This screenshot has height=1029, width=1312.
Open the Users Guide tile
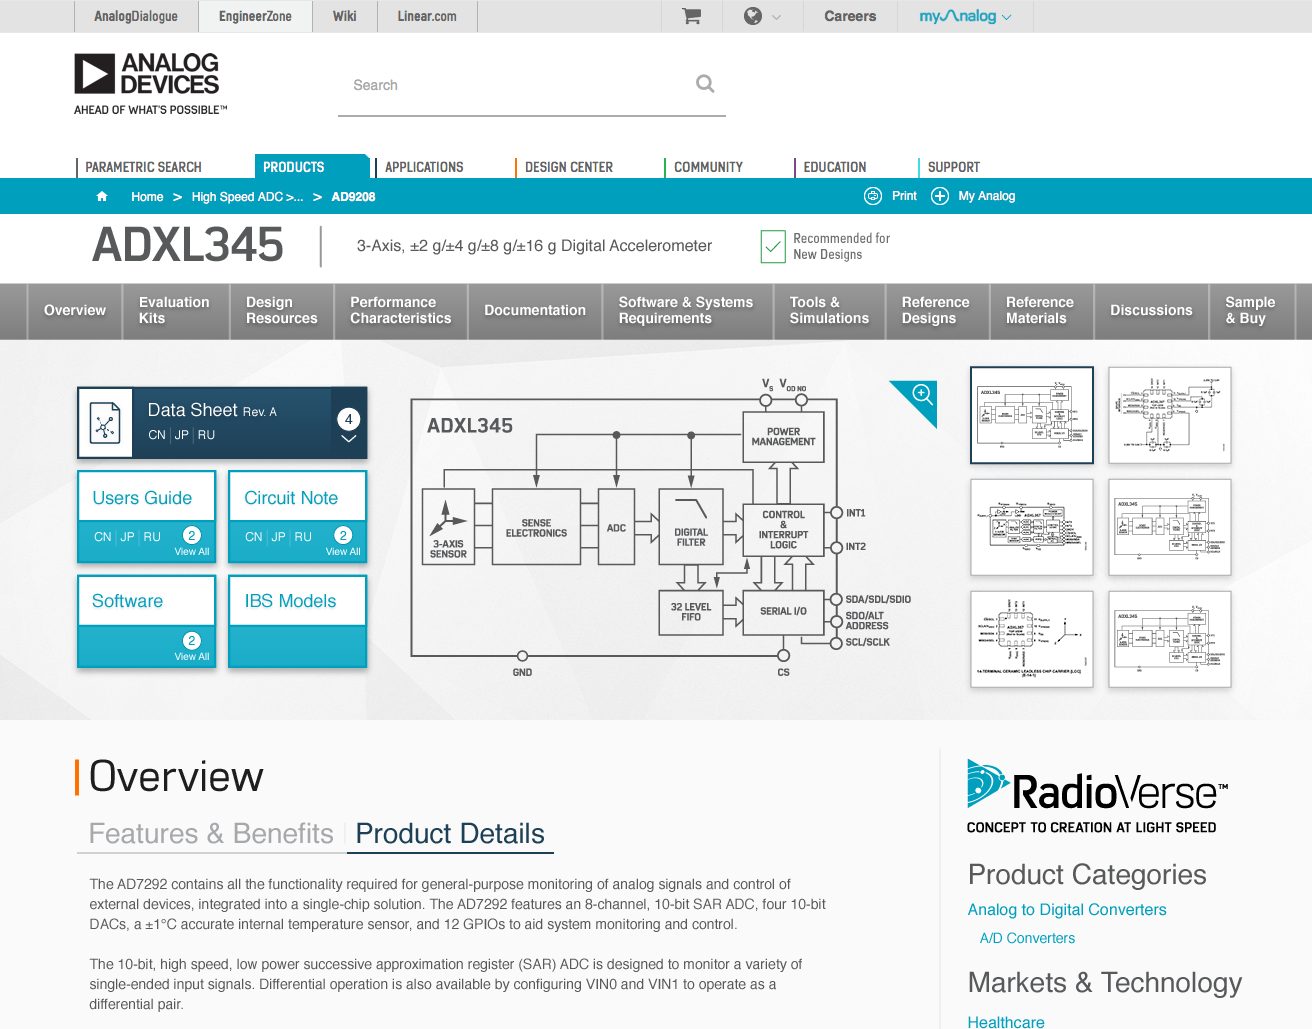146,517
